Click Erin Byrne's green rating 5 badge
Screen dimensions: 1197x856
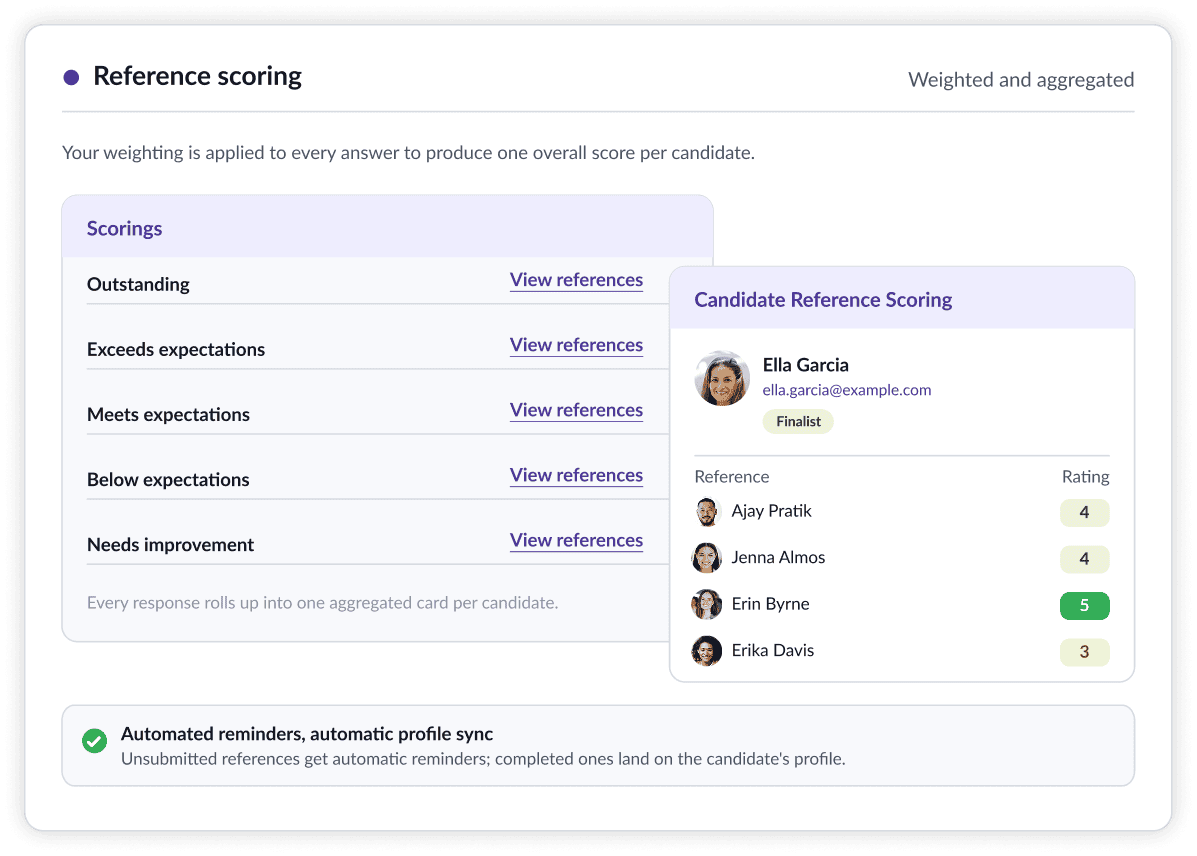tap(1084, 606)
